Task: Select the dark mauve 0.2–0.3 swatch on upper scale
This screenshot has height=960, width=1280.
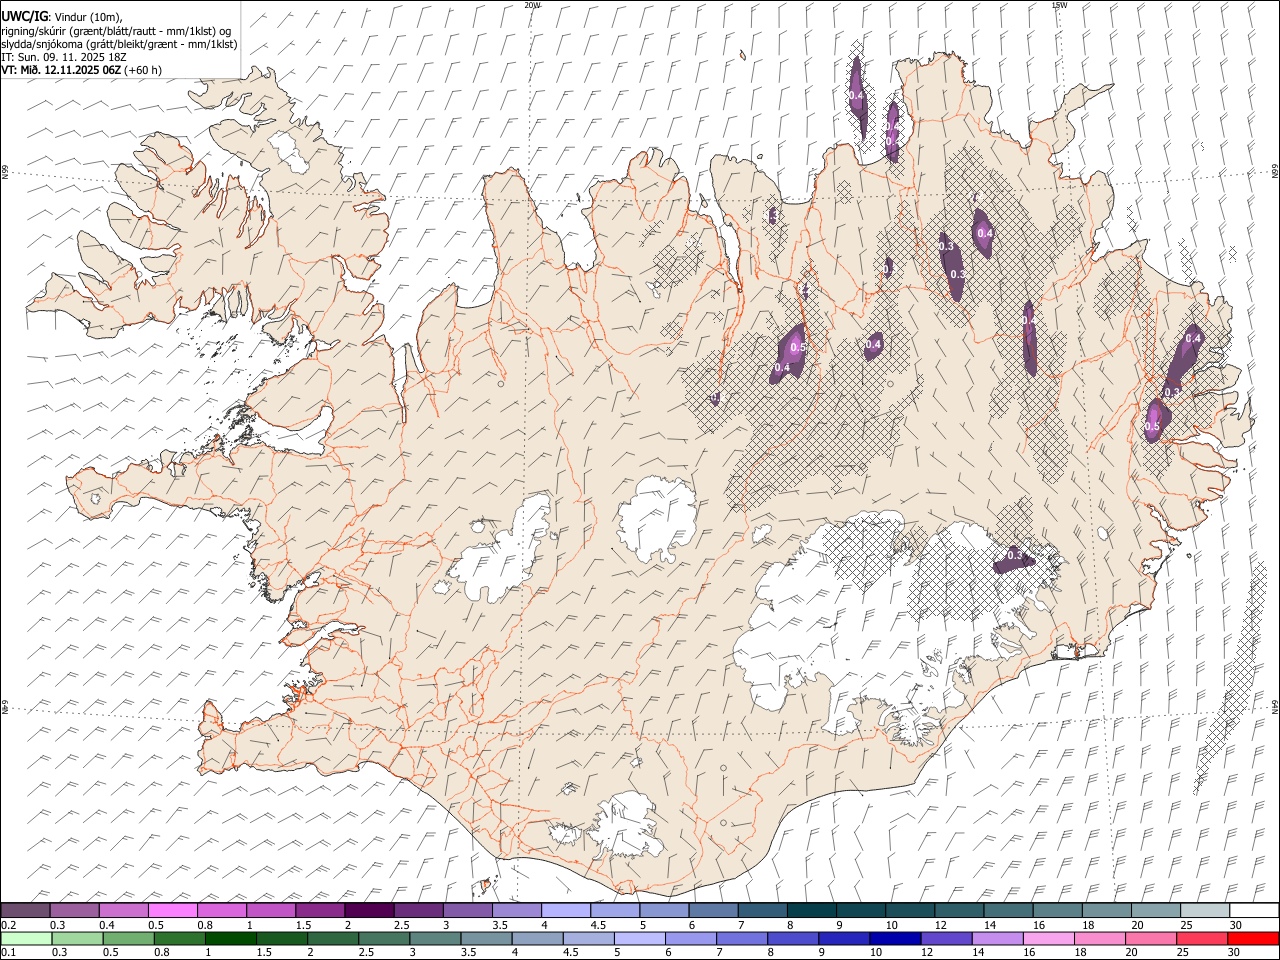Action: [26, 911]
